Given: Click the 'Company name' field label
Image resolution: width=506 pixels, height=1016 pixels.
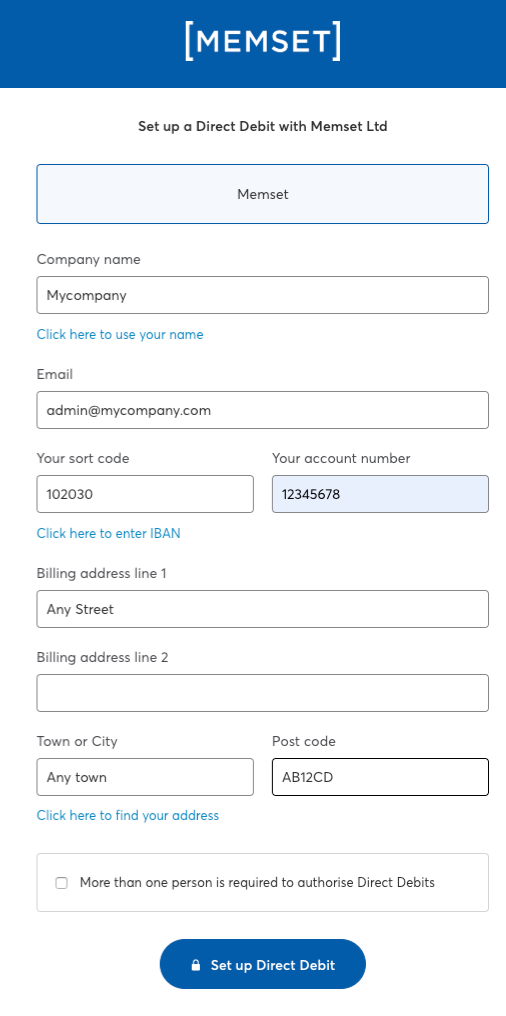Looking at the screenshot, I should [88, 259].
